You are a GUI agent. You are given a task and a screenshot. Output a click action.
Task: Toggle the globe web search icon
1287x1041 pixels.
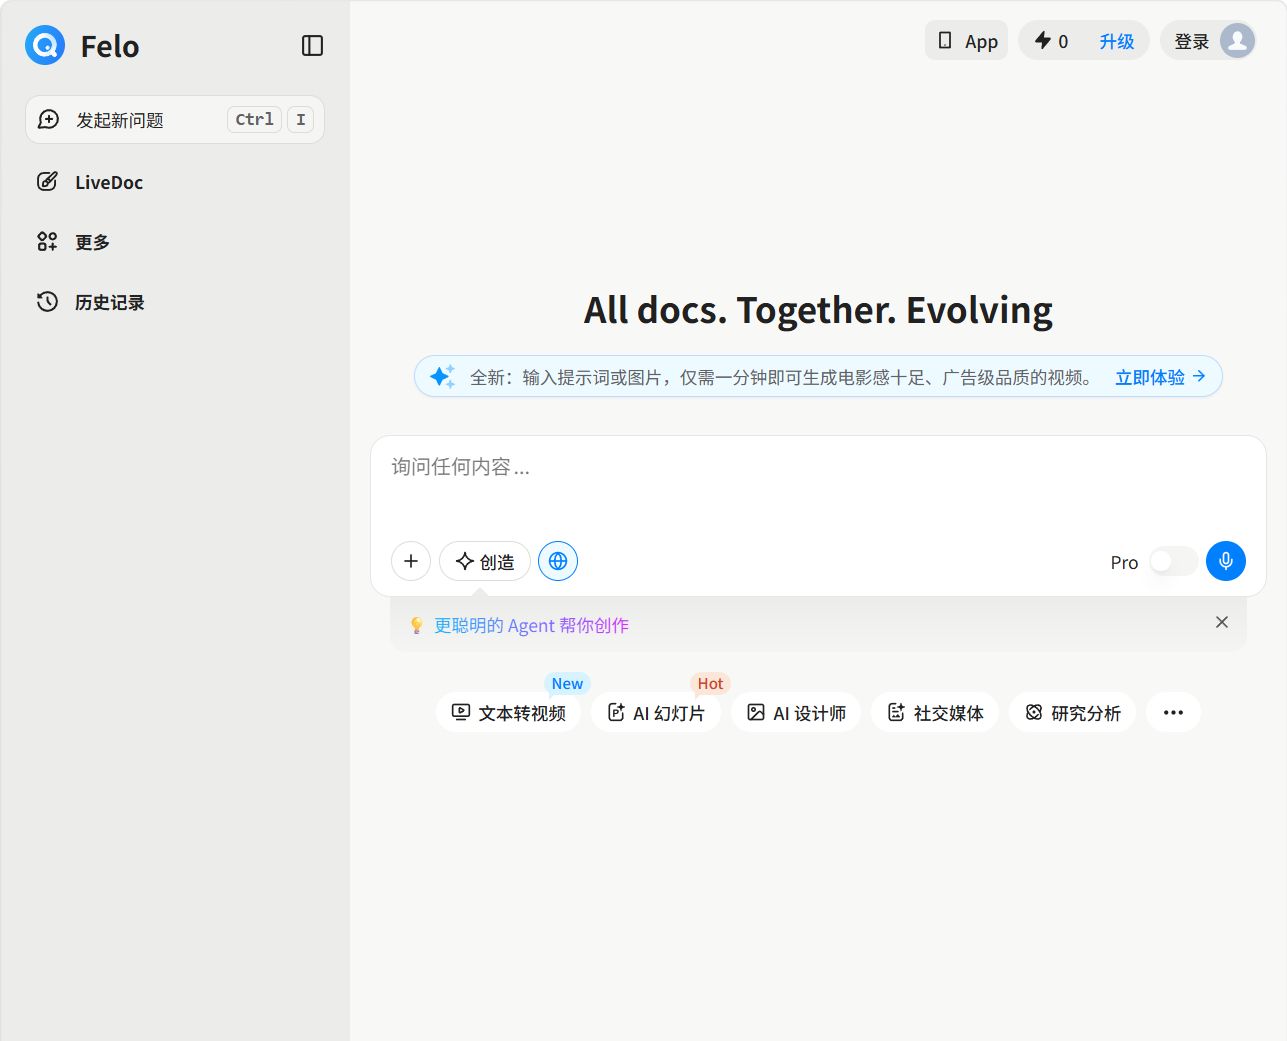click(558, 561)
